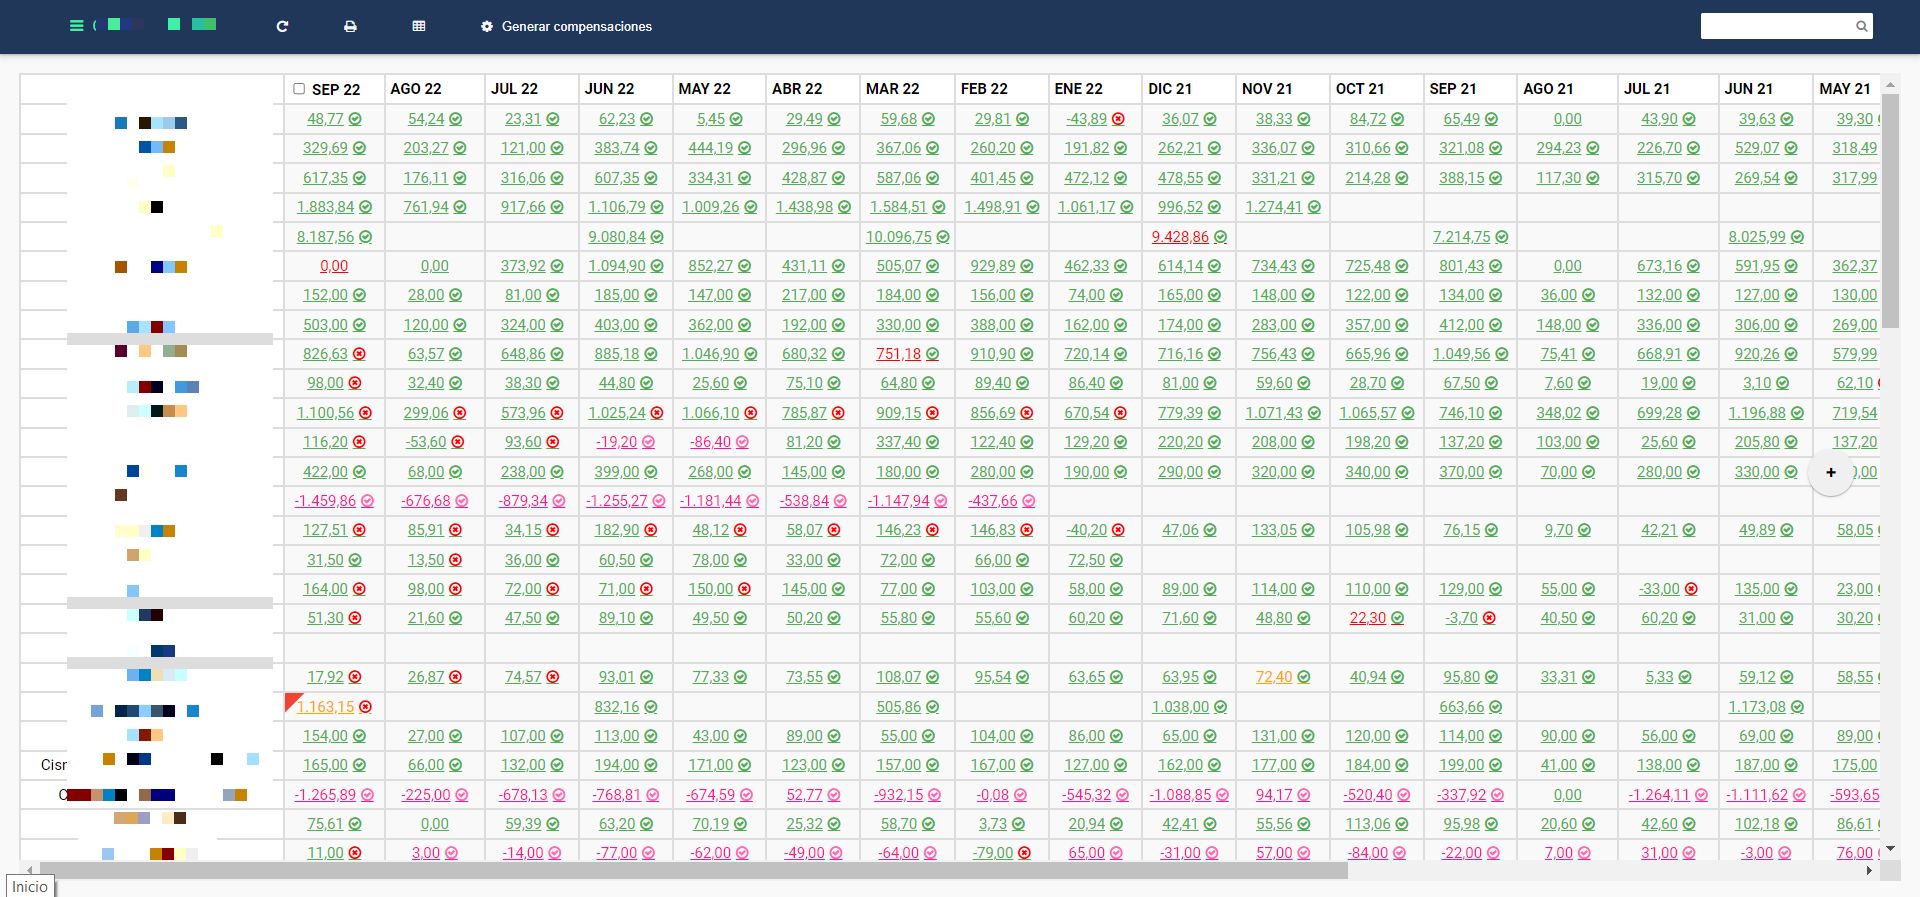Screen dimensions: 1920x897
Task: Click the gear icon beside Generar compensaciones
Action: tap(487, 26)
